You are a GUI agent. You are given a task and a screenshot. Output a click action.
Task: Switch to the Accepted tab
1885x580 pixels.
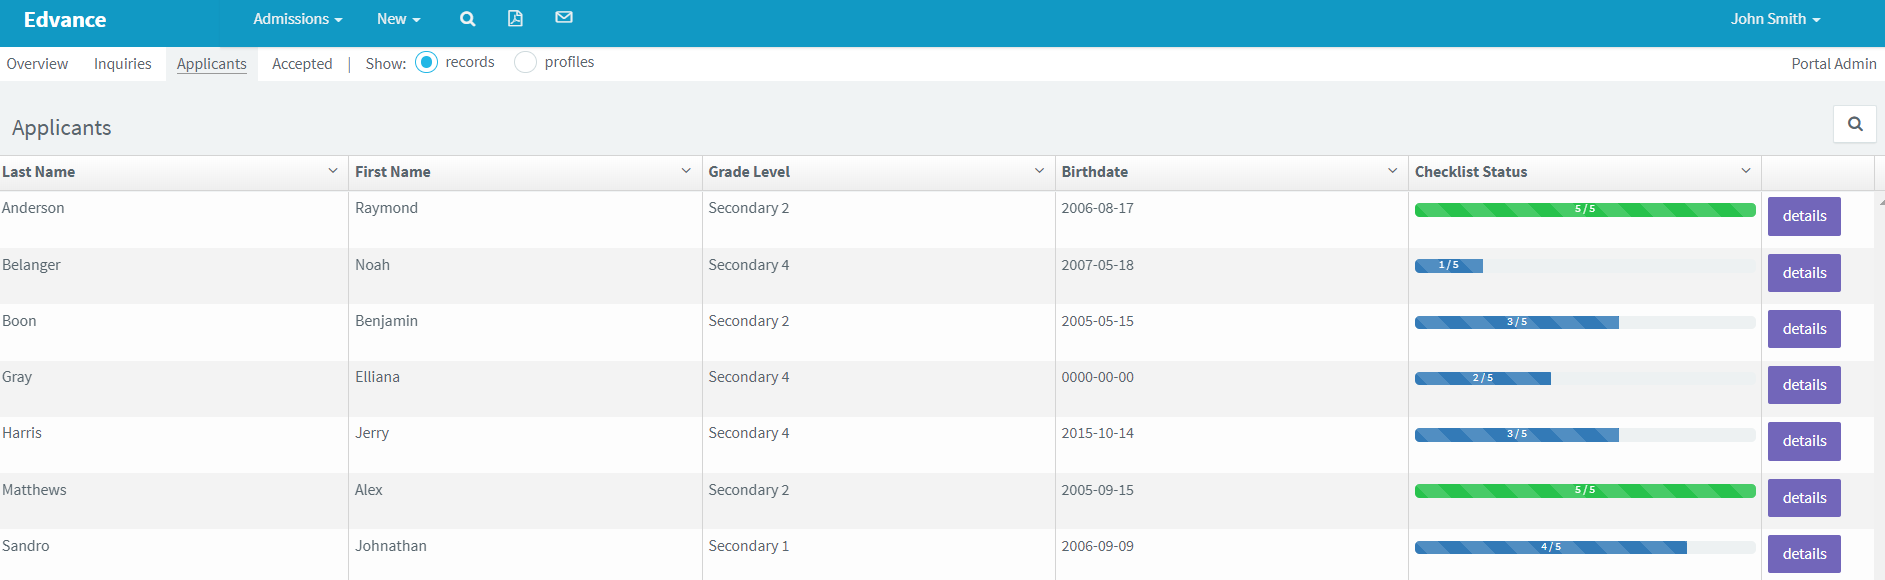click(302, 64)
